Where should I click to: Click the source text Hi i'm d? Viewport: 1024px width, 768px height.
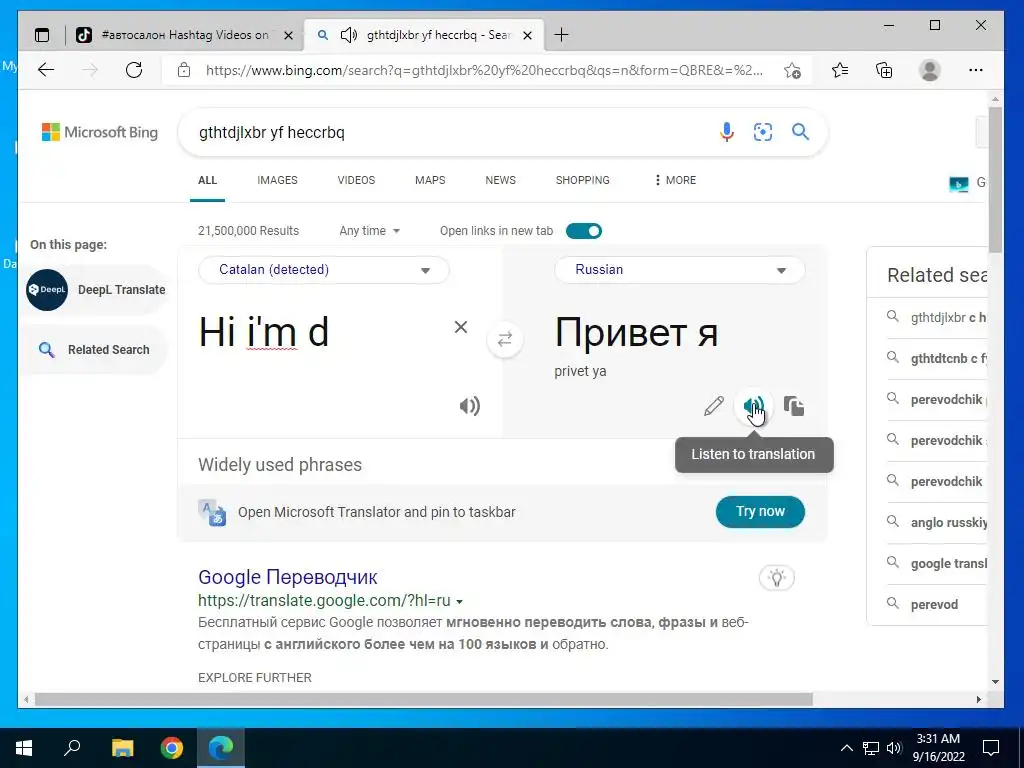tap(263, 332)
